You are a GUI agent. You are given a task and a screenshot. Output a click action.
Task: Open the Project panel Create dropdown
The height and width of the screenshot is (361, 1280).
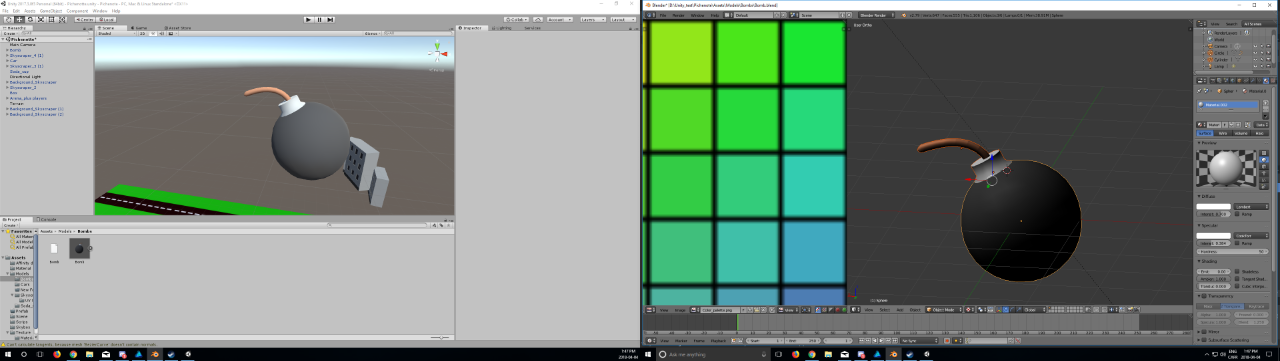[x=10, y=225]
